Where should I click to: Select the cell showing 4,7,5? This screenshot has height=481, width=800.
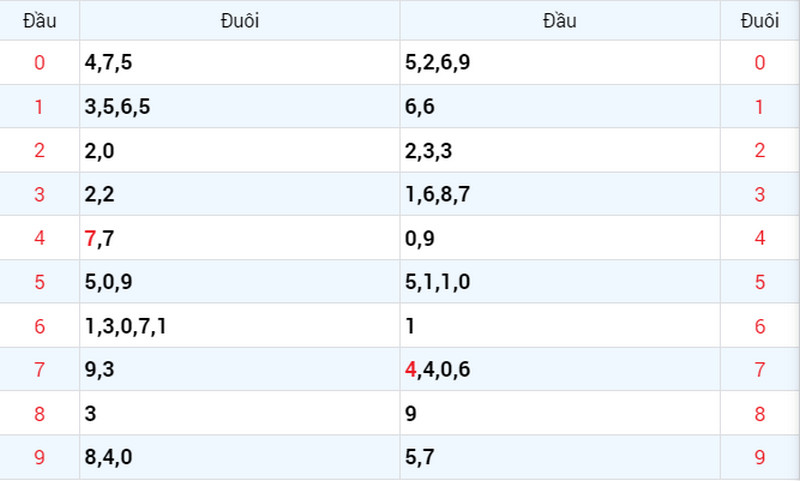point(240,63)
